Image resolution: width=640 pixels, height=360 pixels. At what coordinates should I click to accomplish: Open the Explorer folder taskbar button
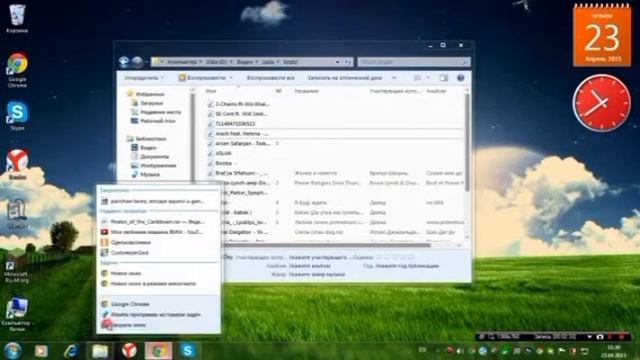tap(100, 351)
